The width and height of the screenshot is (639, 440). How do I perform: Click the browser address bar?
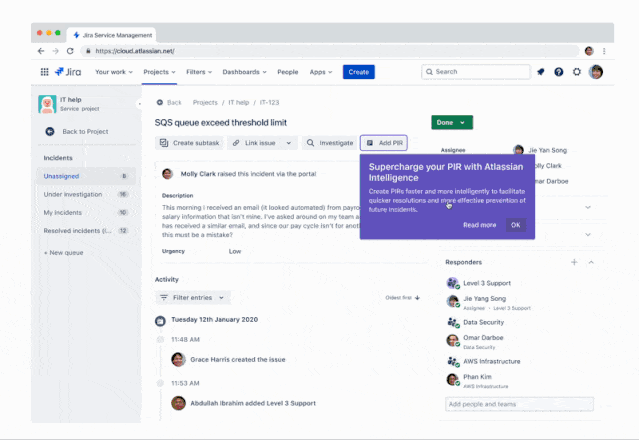pos(330,51)
